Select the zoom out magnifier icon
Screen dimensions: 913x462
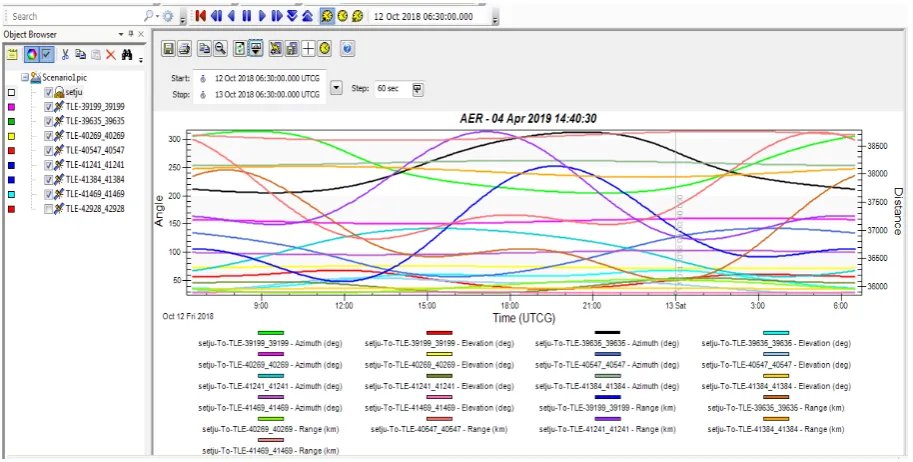pyautogui.click(x=220, y=49)
